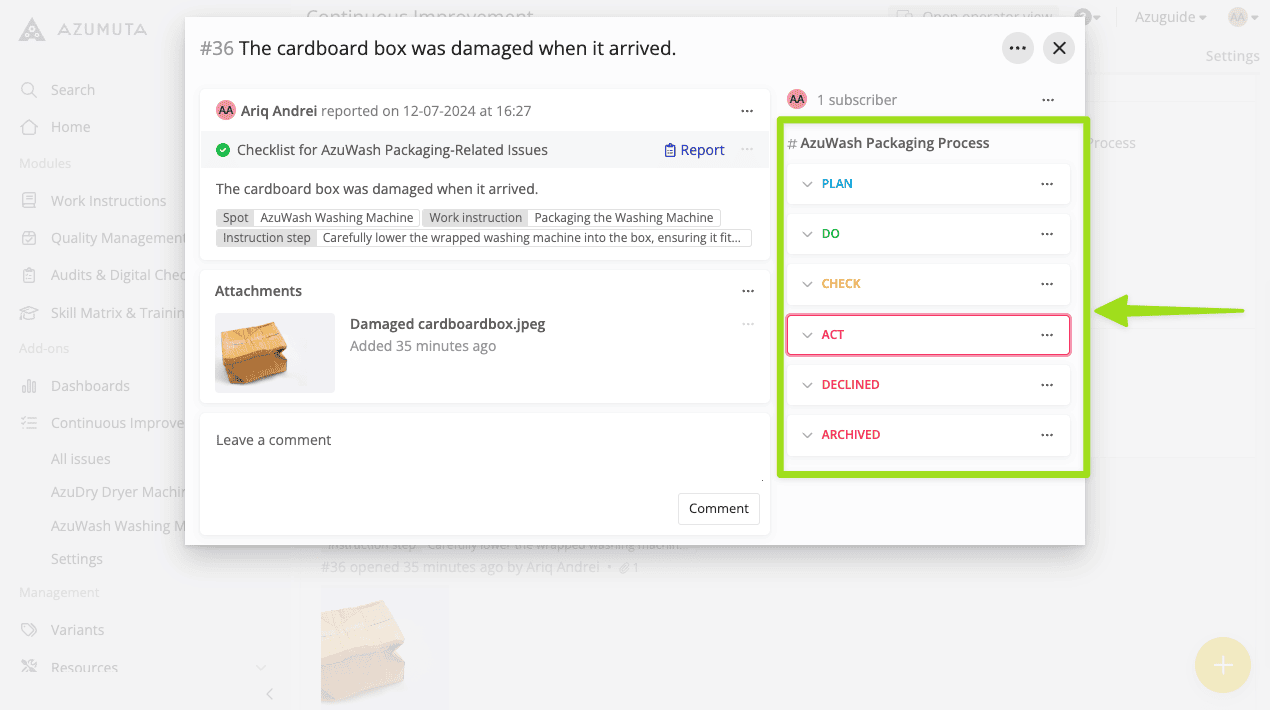Viewport: 1270px width, 710px height.
Task: Open the PLAN stage ellipsis menu
Action: coord(1047,184)
